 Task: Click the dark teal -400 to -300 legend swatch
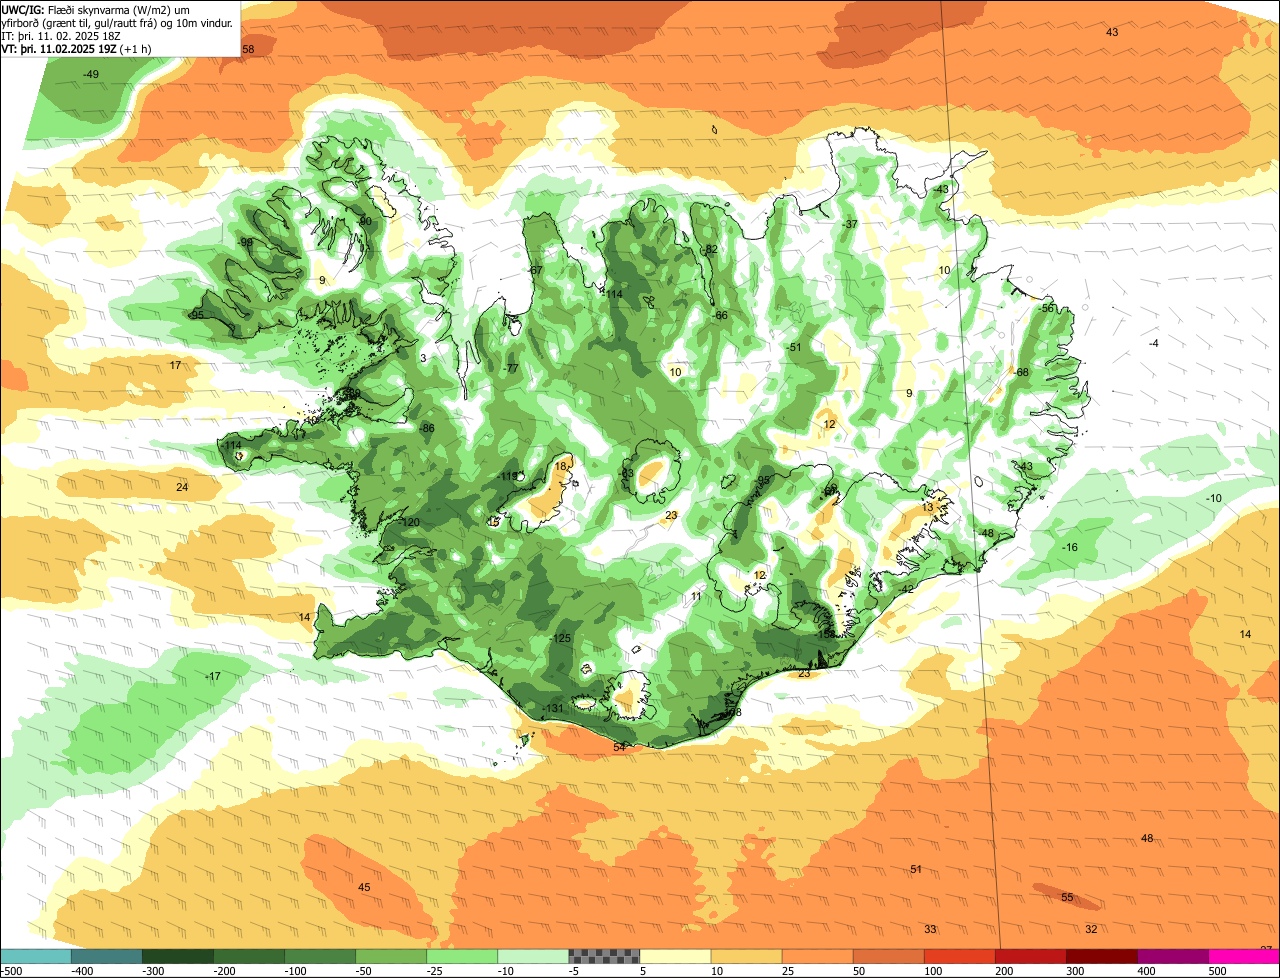(107, 955)
